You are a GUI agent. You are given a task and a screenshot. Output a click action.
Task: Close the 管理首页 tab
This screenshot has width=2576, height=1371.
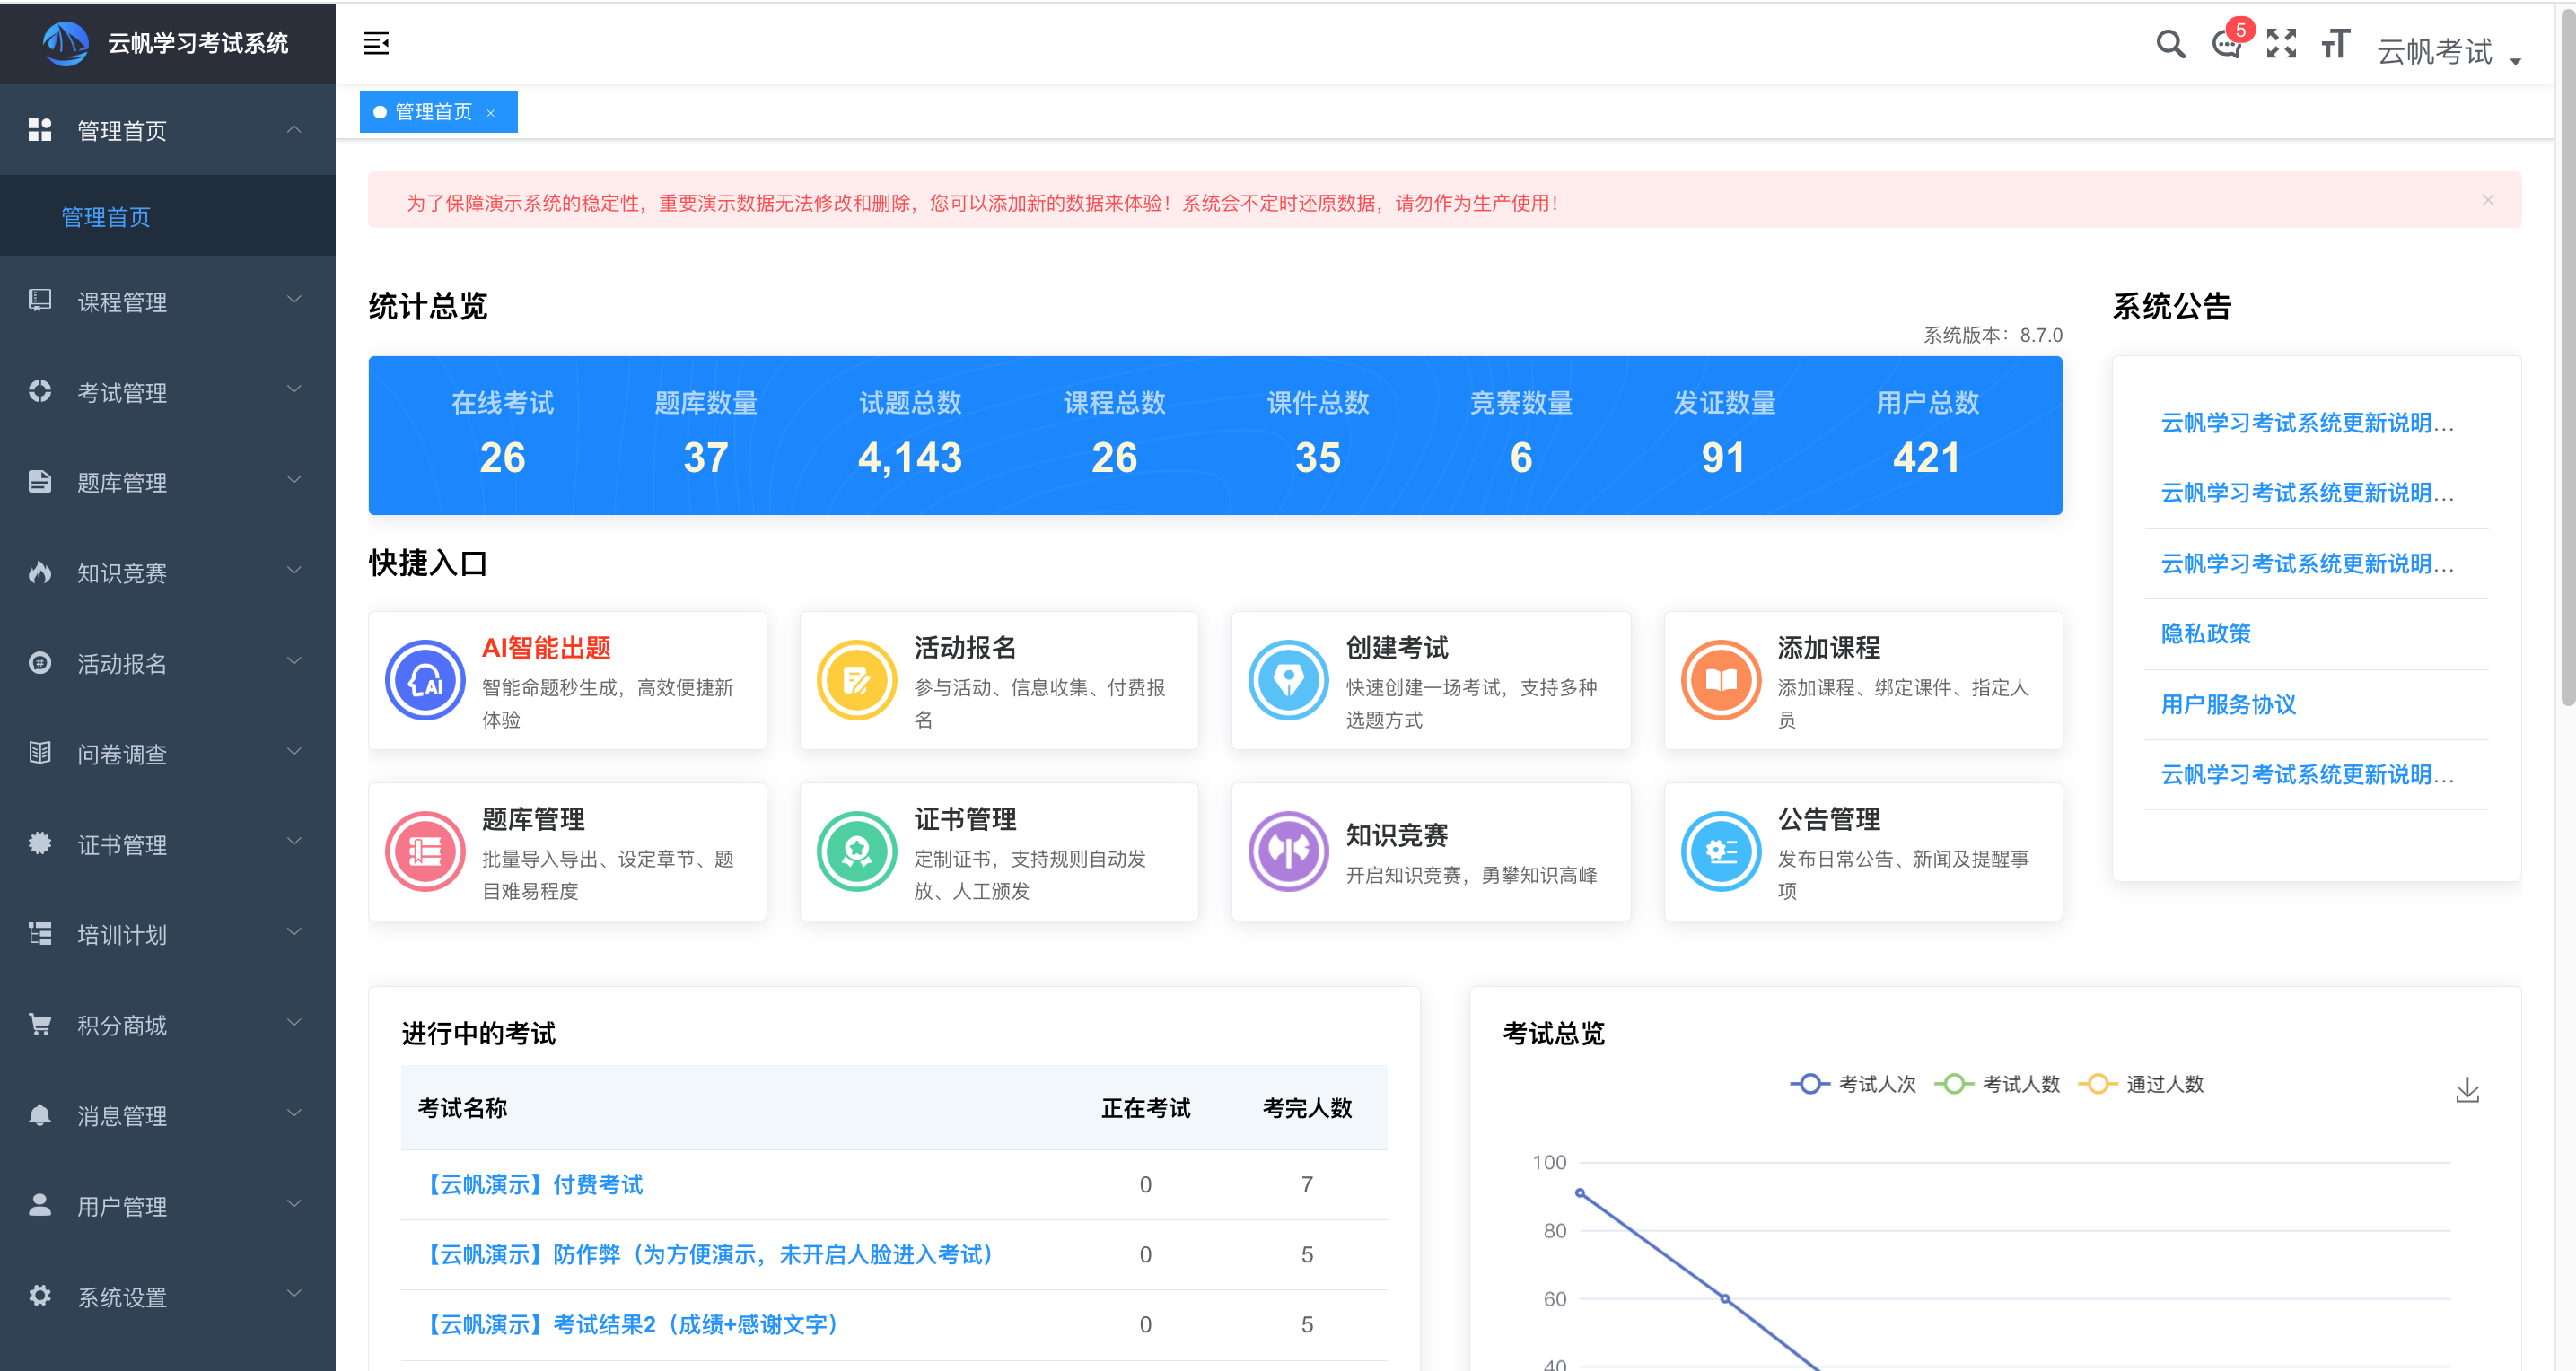(x=491, y=113)
